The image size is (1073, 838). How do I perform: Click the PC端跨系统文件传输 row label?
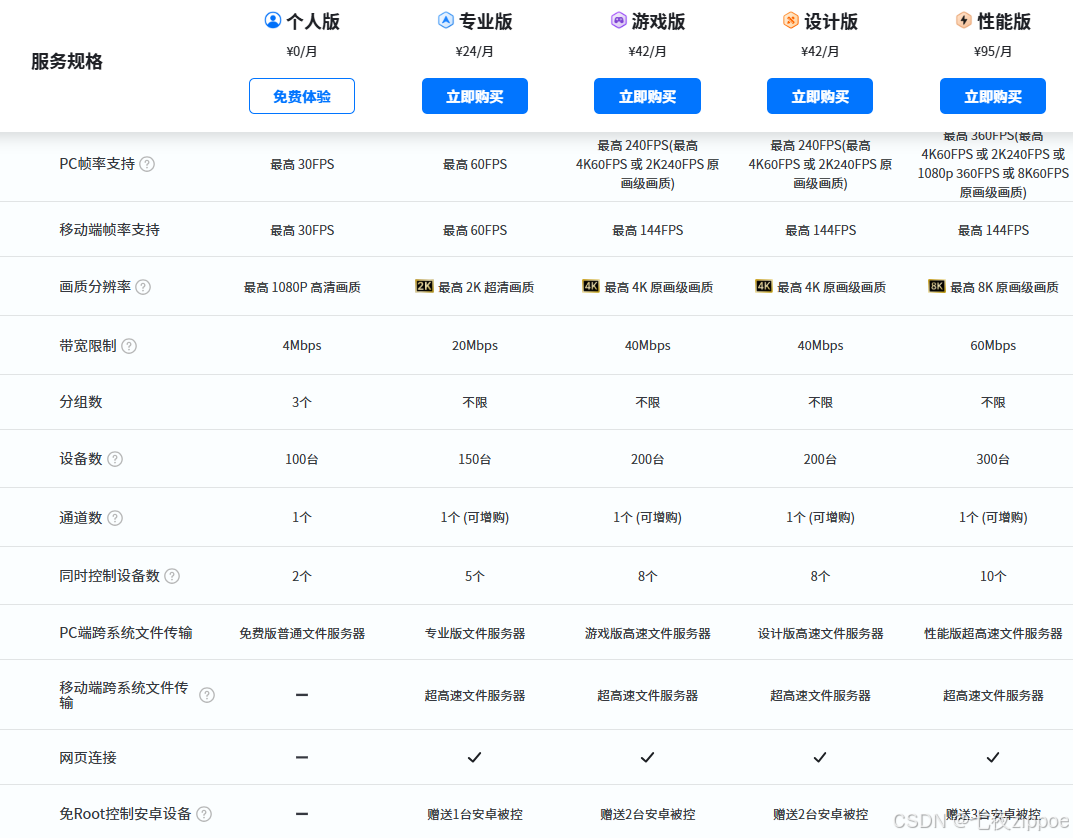pyautogui.click(x=126, y=633)
